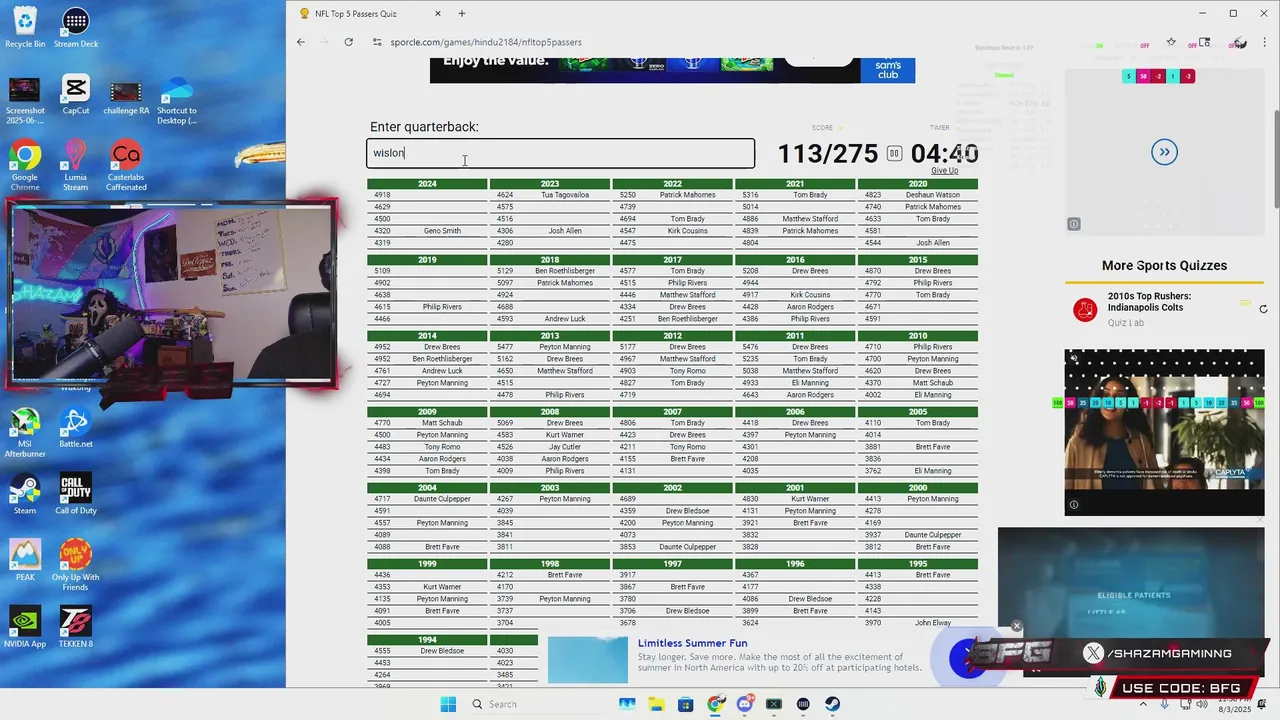Launch TEKKEN 8 from desktop
The image size is (1280, 720).
tap(75, 627)
